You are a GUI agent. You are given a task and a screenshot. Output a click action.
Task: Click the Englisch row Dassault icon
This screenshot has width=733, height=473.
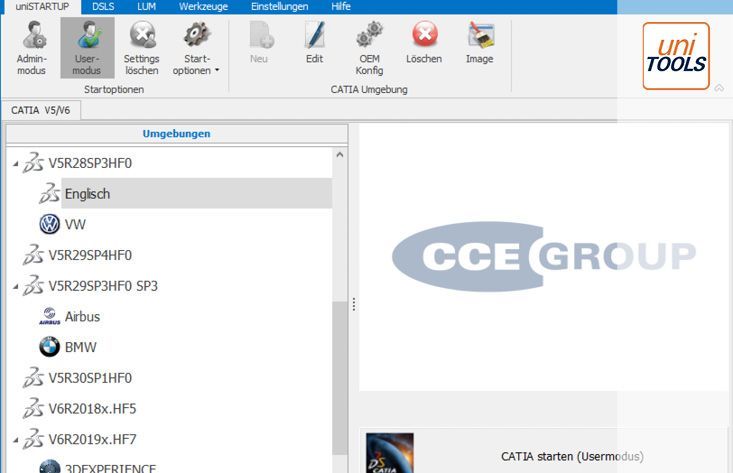tap(50, 194)
